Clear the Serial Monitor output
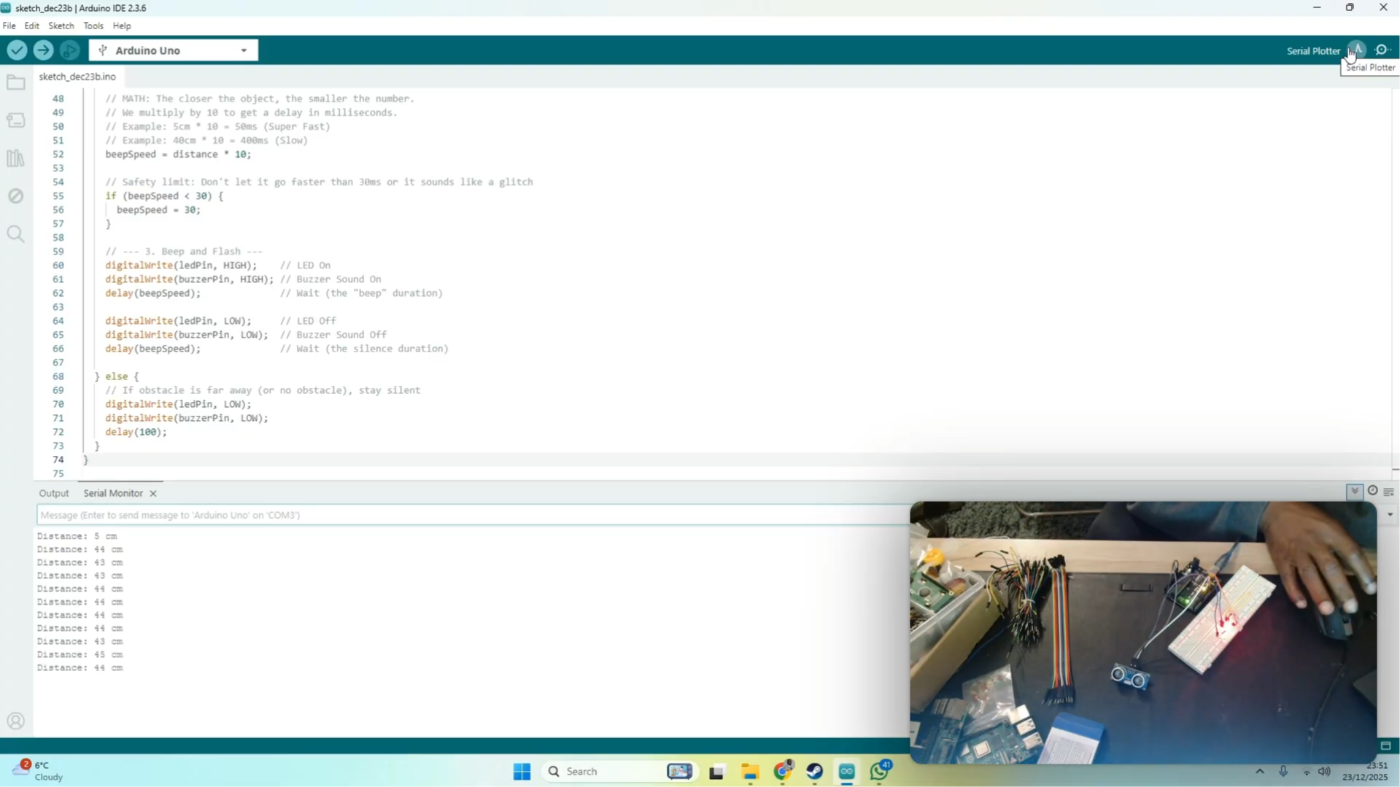 click(x=1388, y=492)
